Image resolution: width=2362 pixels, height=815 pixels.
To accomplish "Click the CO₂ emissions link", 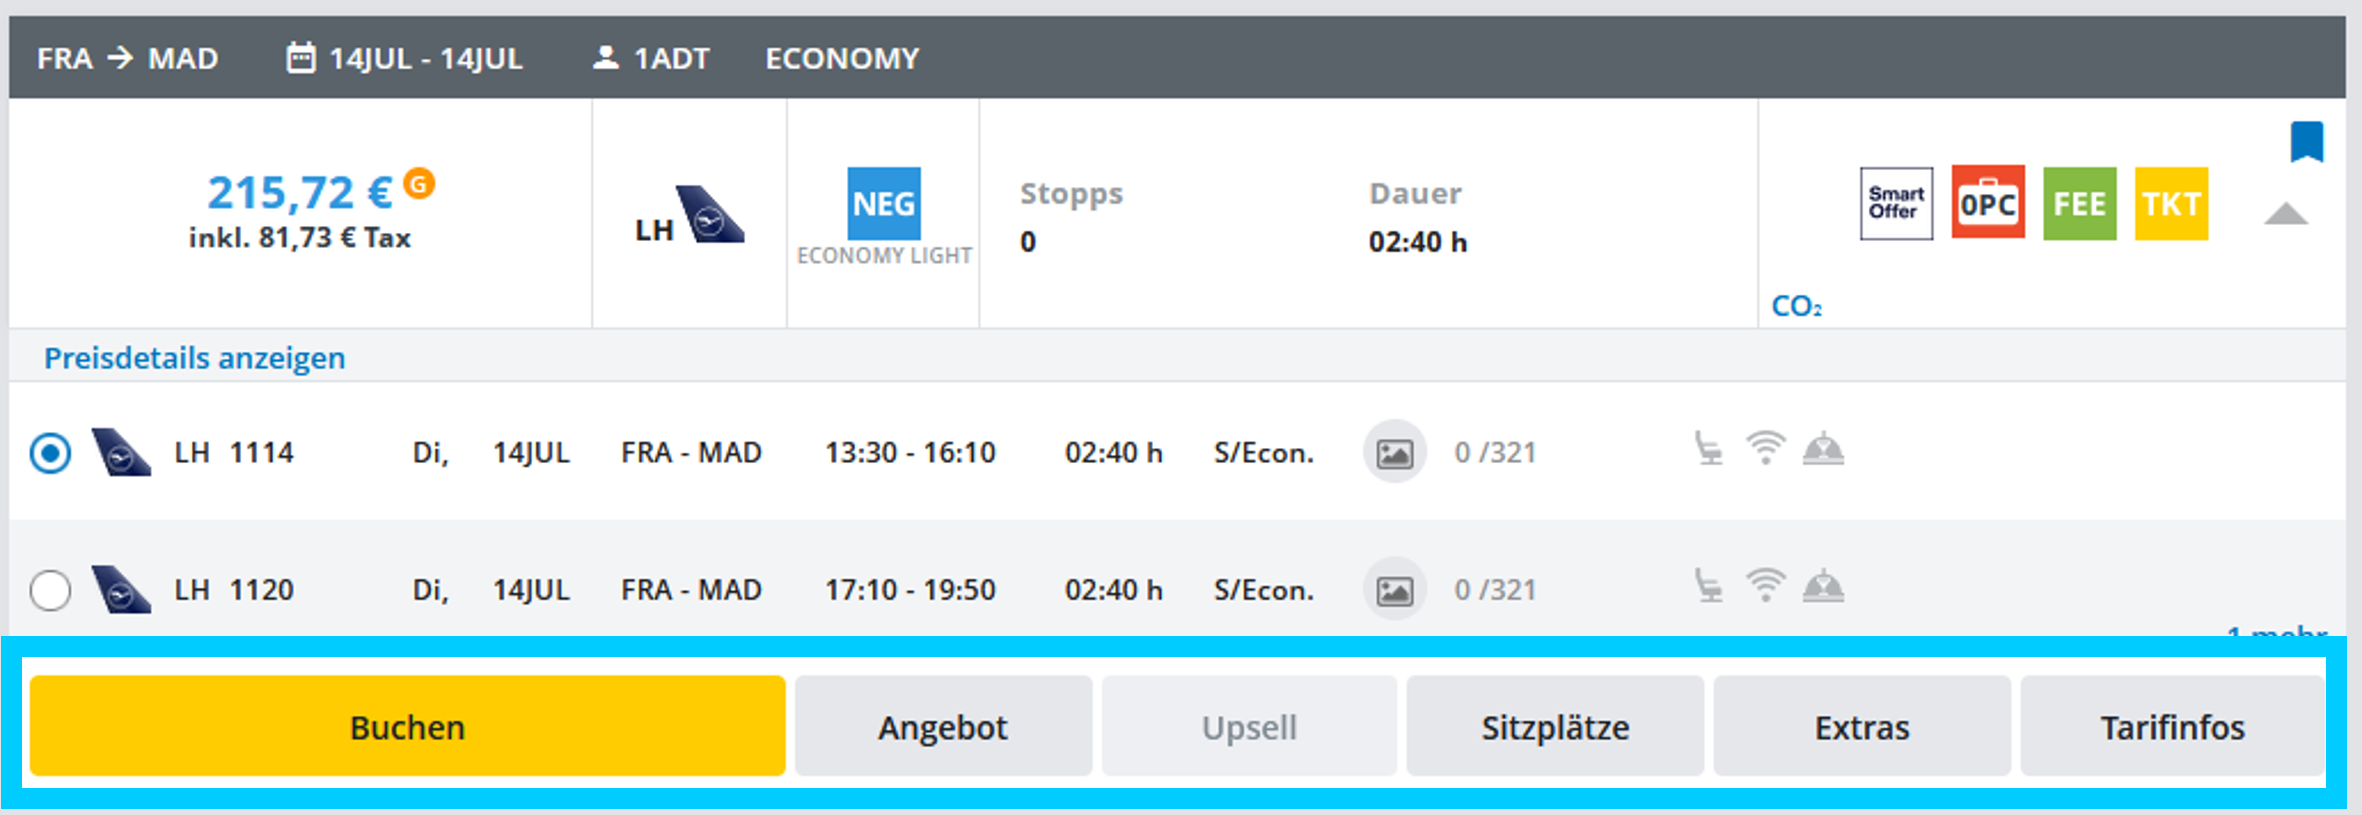I will (1796, 306).
